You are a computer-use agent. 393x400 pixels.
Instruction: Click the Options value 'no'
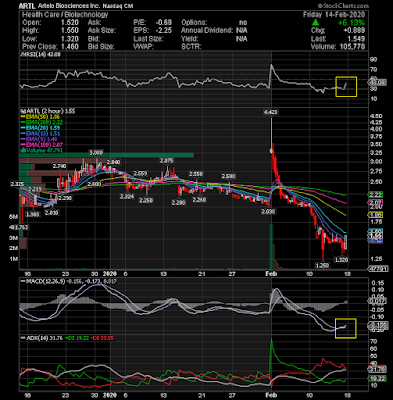[243, 23]
